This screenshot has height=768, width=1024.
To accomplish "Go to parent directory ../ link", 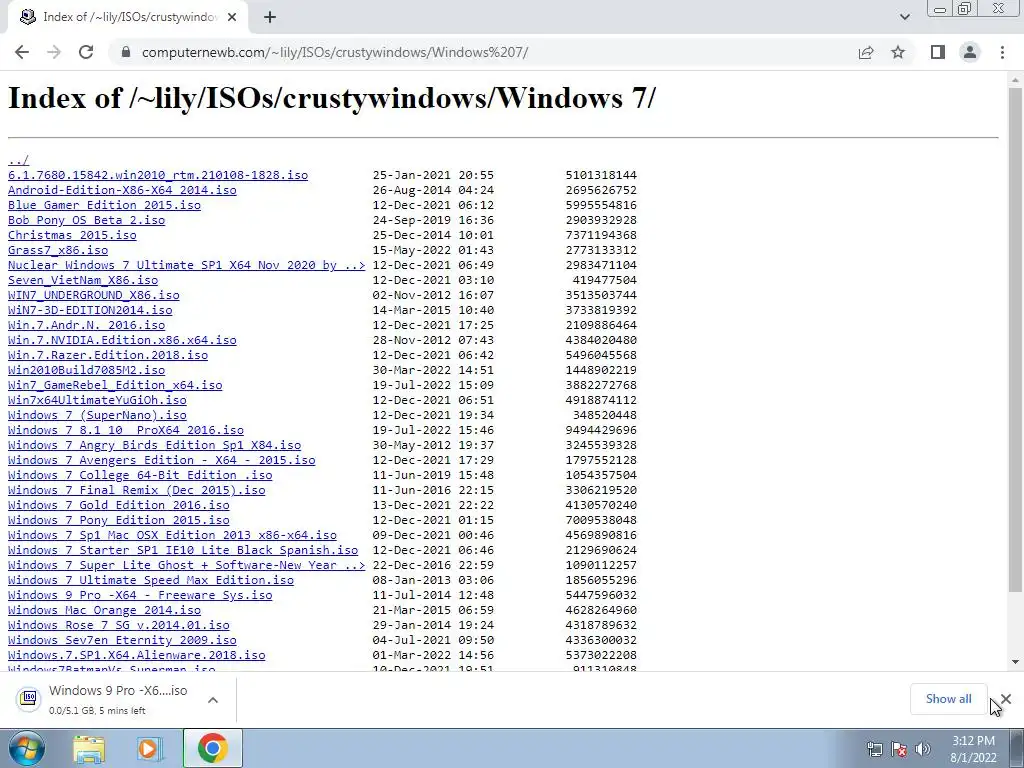I will click(18, 160).
